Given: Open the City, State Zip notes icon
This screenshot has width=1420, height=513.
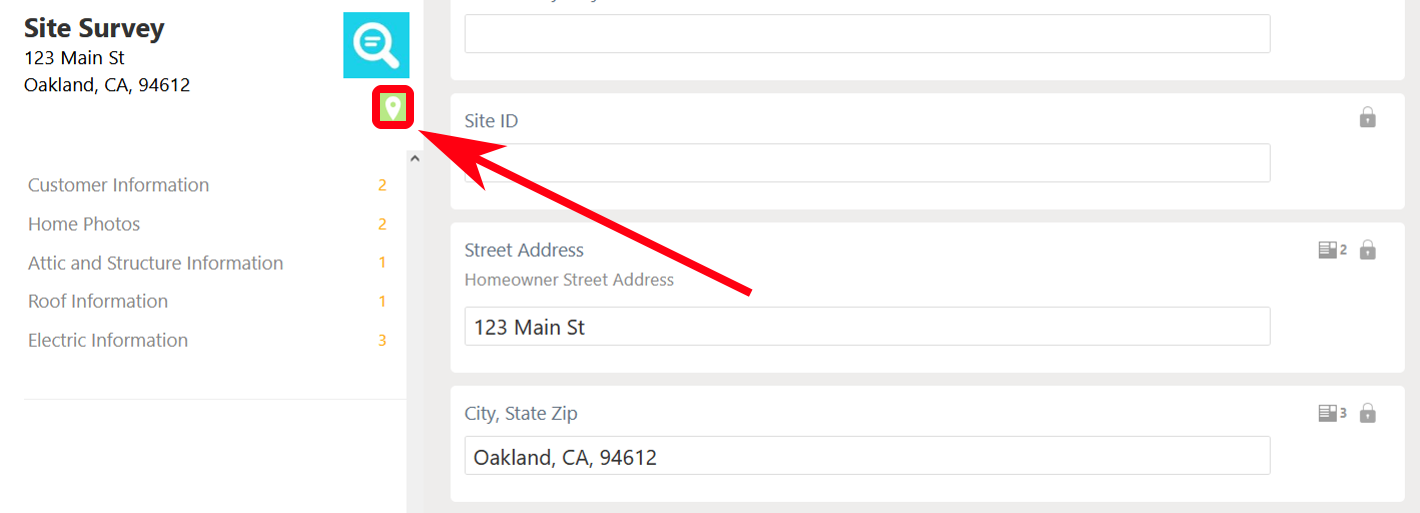Looking at the screenshot, I should click(x=1331, y=413).
